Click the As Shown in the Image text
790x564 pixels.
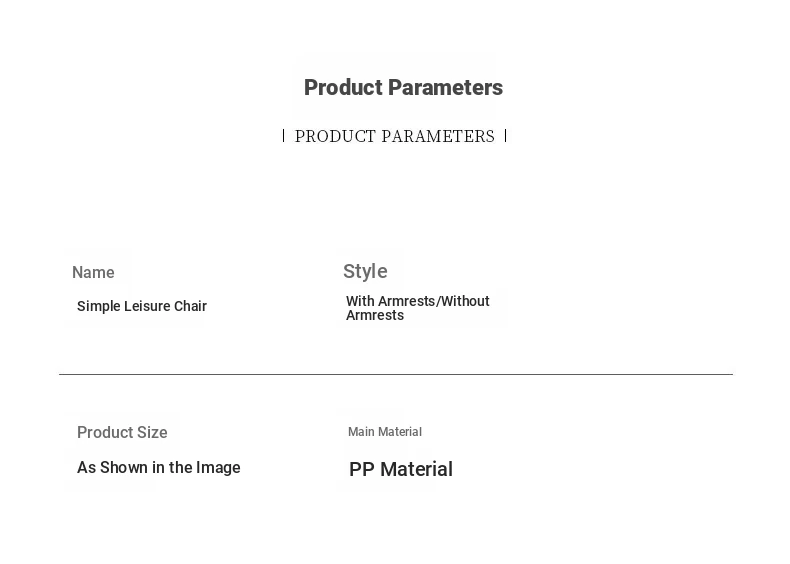tap(159, 468)
